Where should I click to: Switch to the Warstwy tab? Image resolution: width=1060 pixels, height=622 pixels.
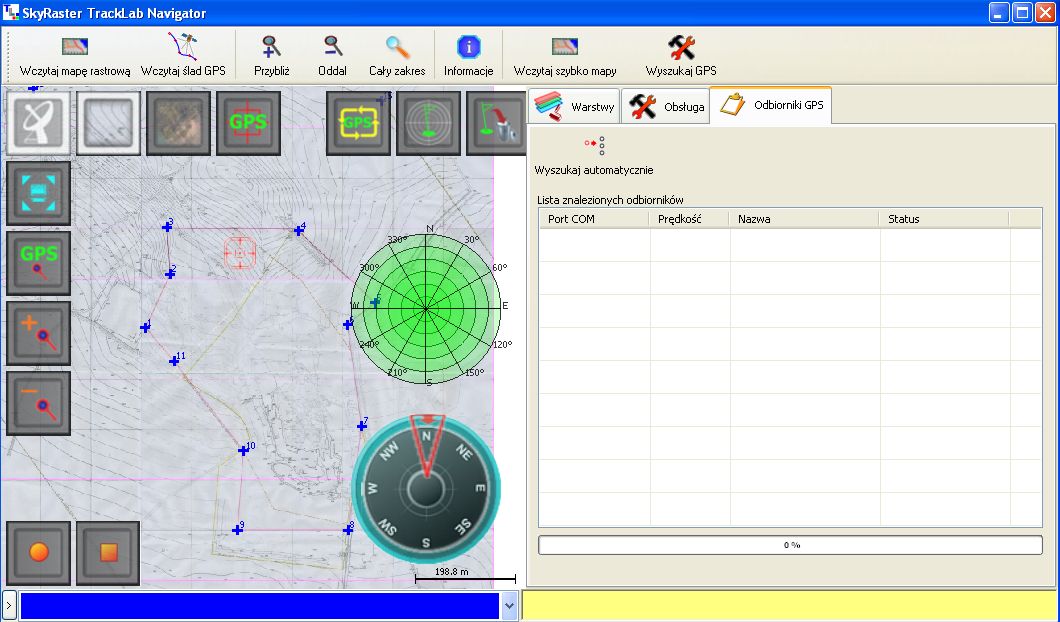click(575, 106)
